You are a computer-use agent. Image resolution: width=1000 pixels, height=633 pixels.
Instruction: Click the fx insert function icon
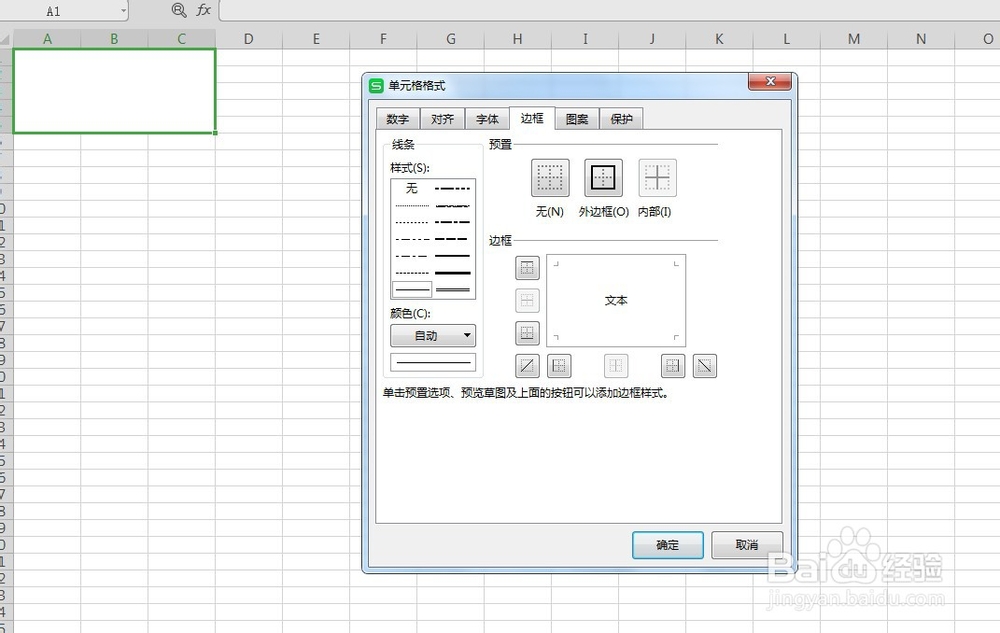(203, 10)
